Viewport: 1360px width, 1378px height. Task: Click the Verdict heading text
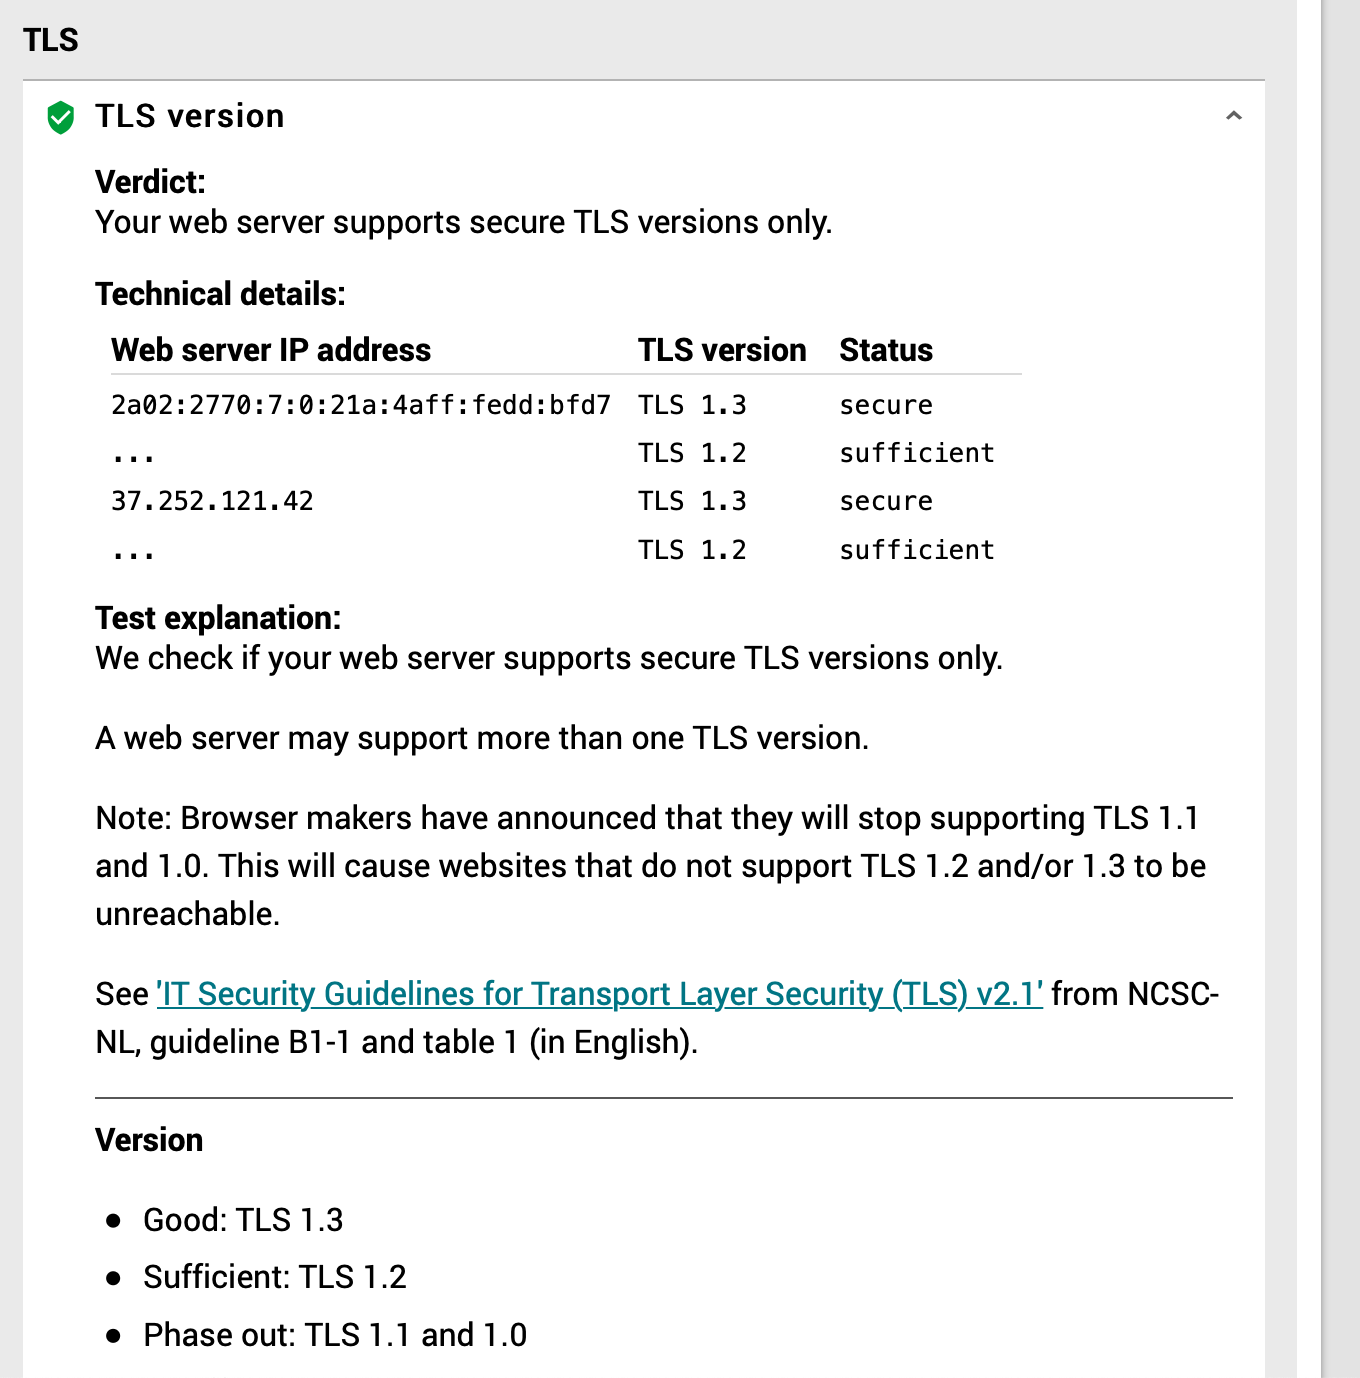[x=148, y=182]
